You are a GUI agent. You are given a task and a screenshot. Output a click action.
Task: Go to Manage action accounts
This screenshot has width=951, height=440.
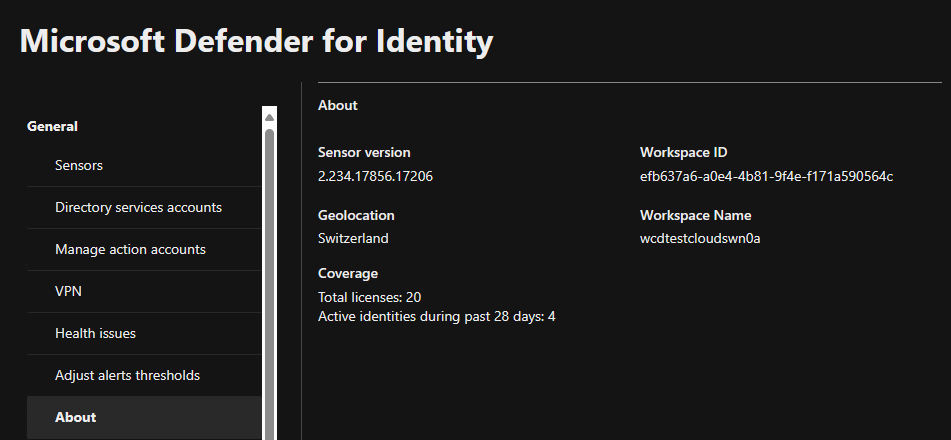(144, 249)
